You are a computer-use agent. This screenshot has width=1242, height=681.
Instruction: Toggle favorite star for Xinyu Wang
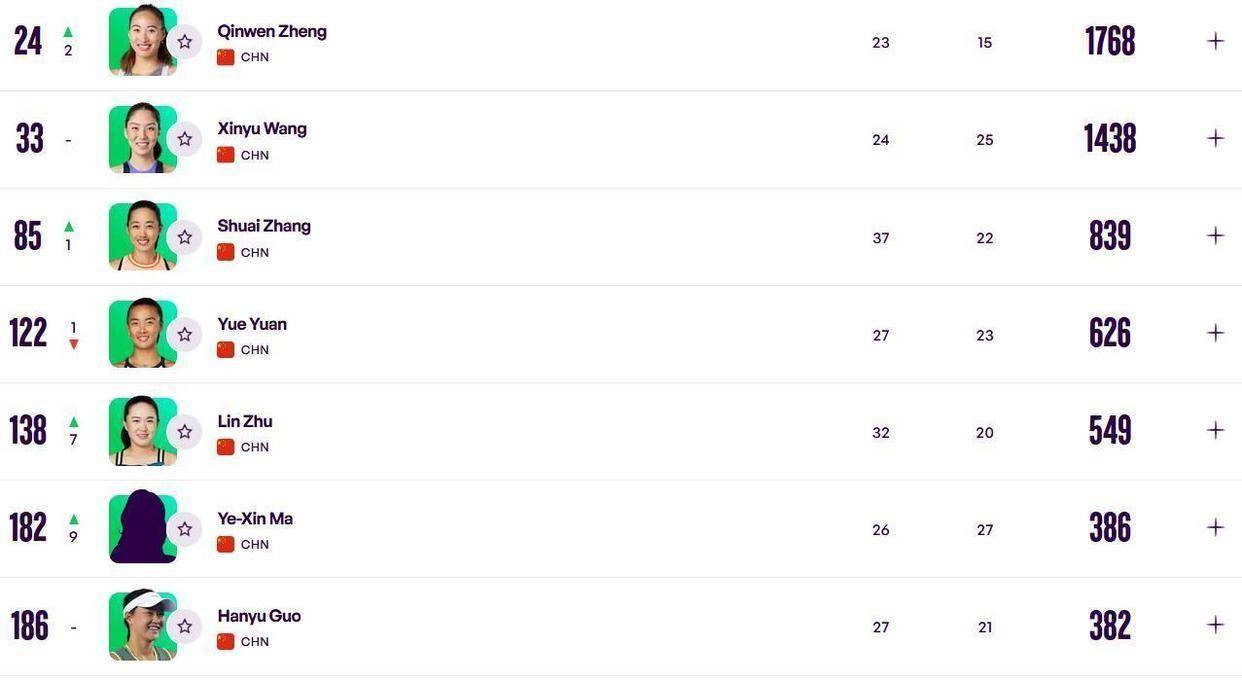(185, 139)
